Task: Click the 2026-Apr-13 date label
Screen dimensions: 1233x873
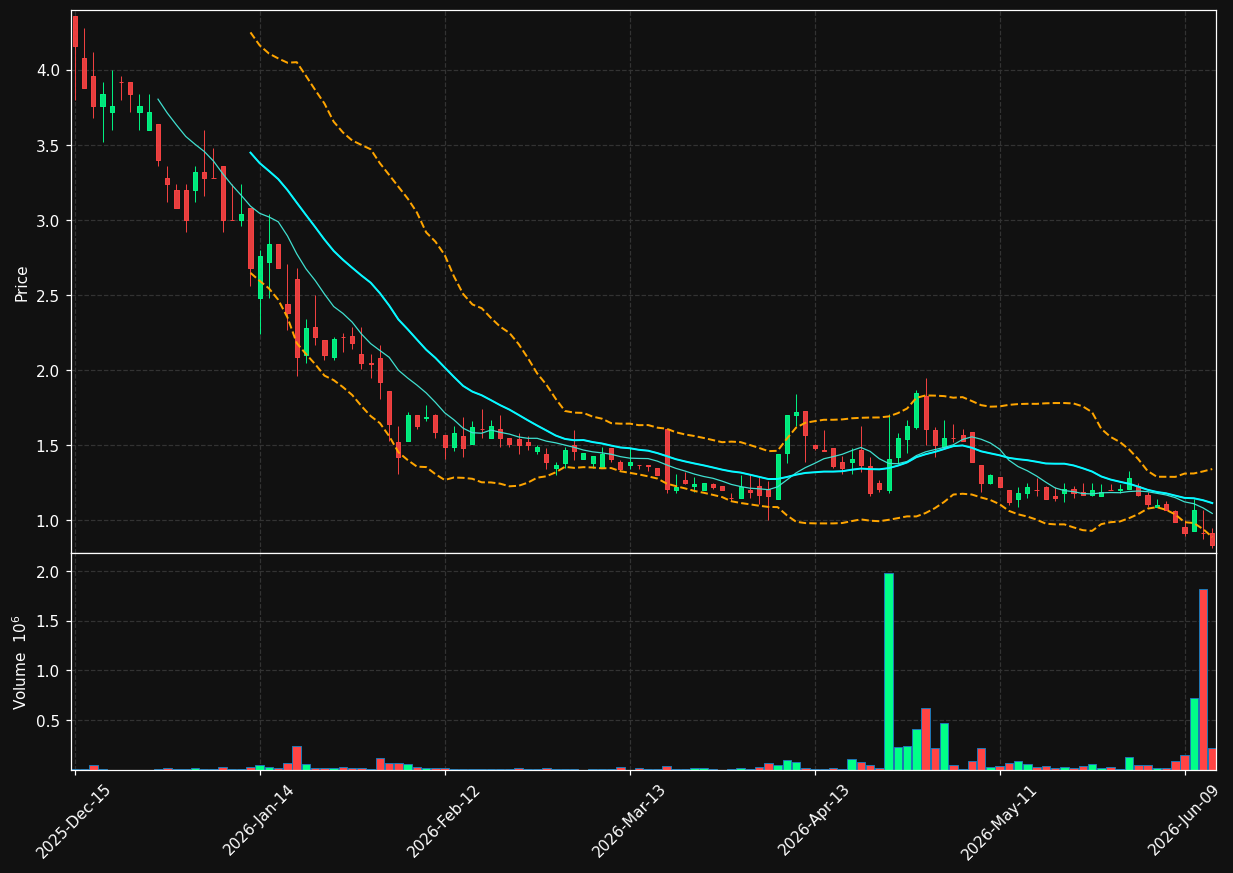Action: (813, 820)
